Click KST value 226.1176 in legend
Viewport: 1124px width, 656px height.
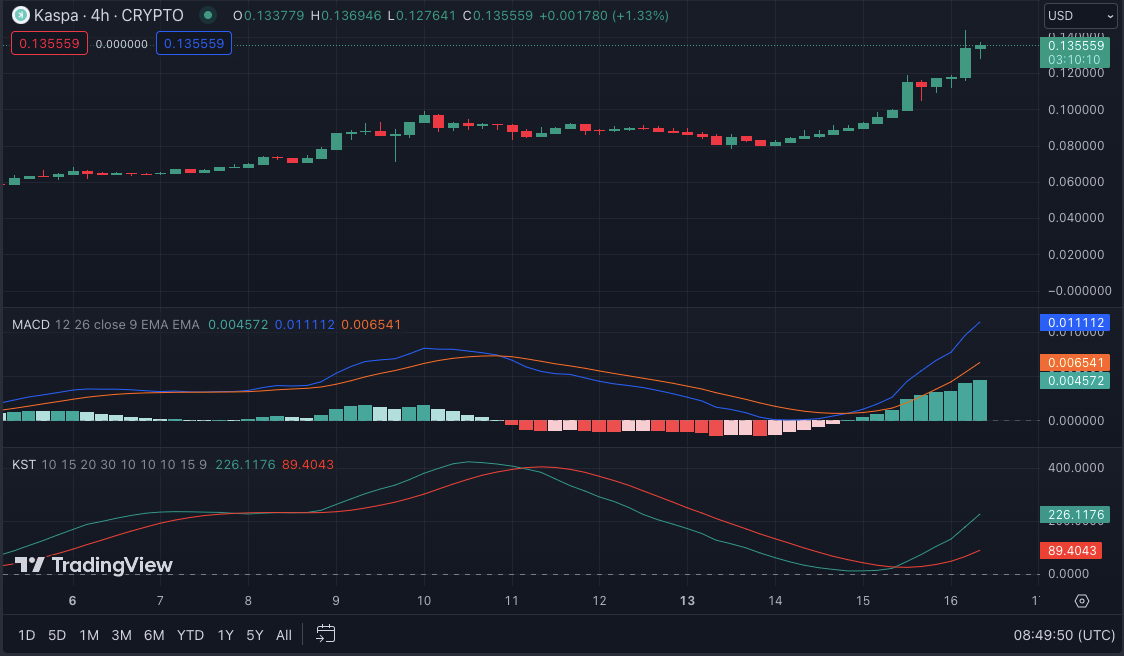coord(245,465)
